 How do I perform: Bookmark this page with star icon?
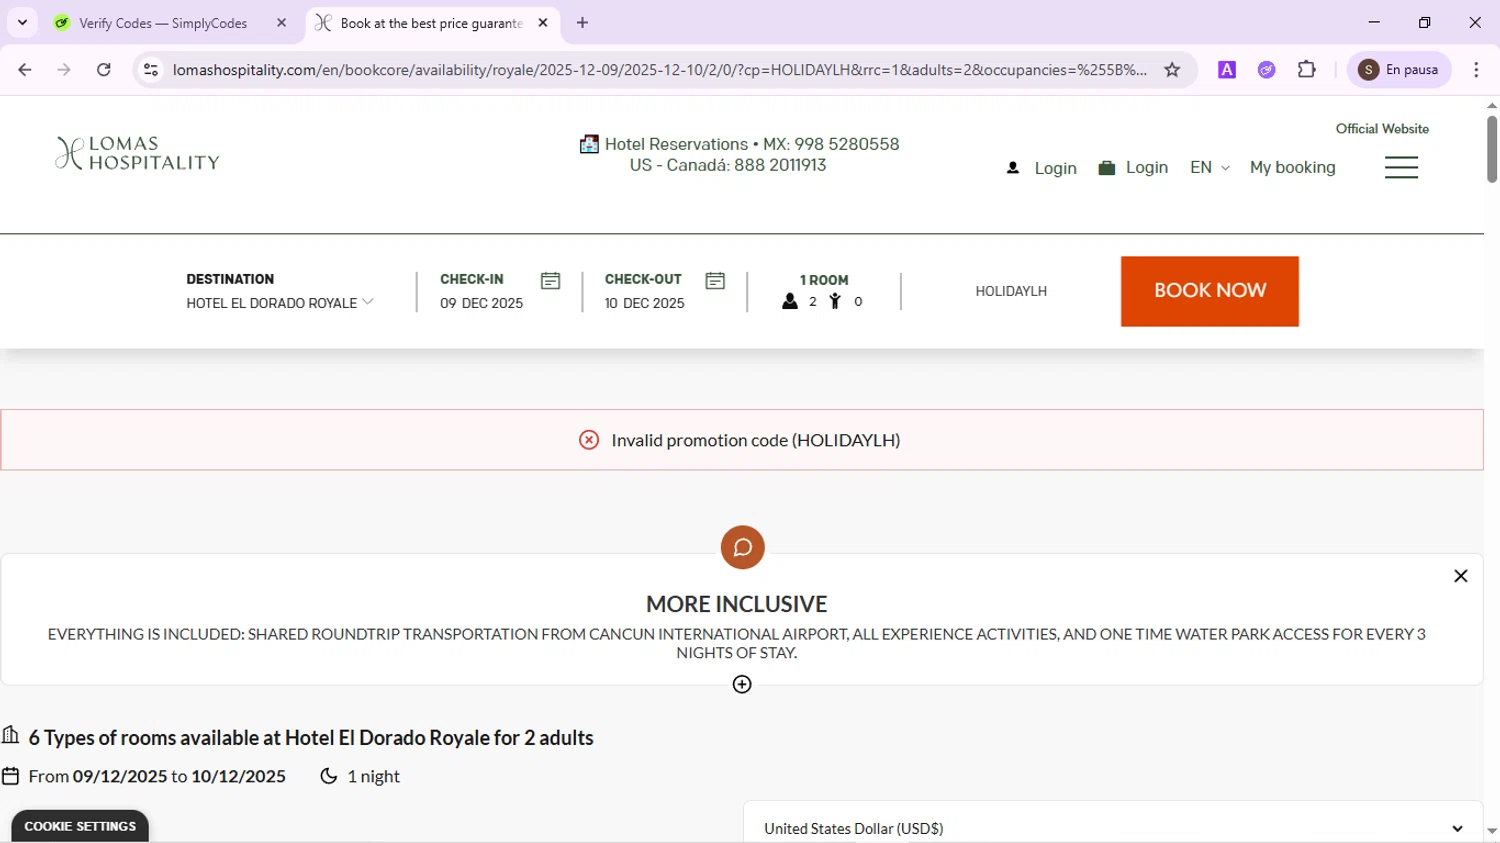(1172, 70)
